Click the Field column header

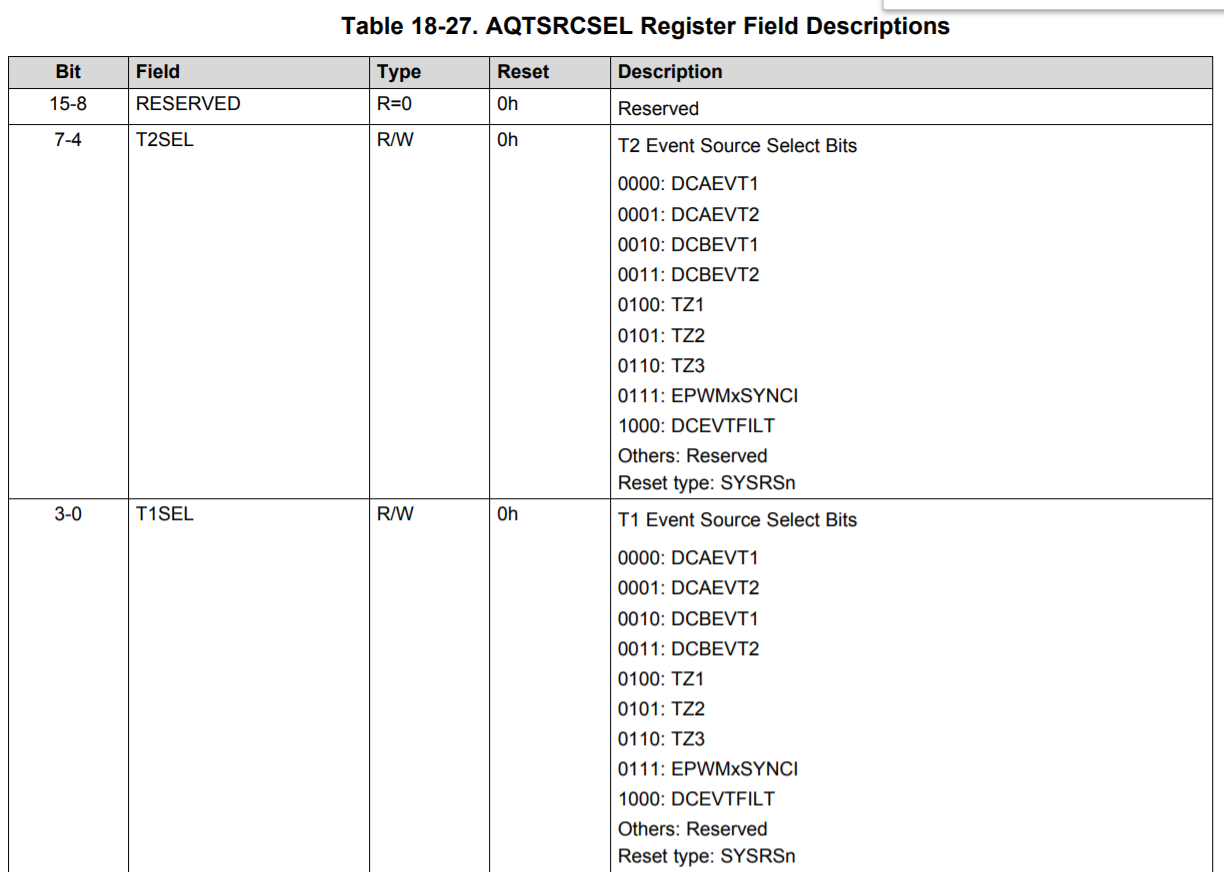click(158, 72)
